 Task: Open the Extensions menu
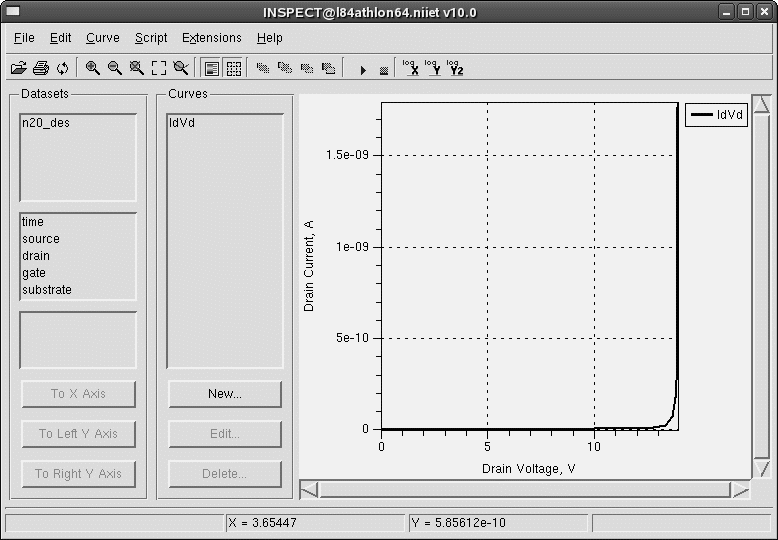(211, 38)
